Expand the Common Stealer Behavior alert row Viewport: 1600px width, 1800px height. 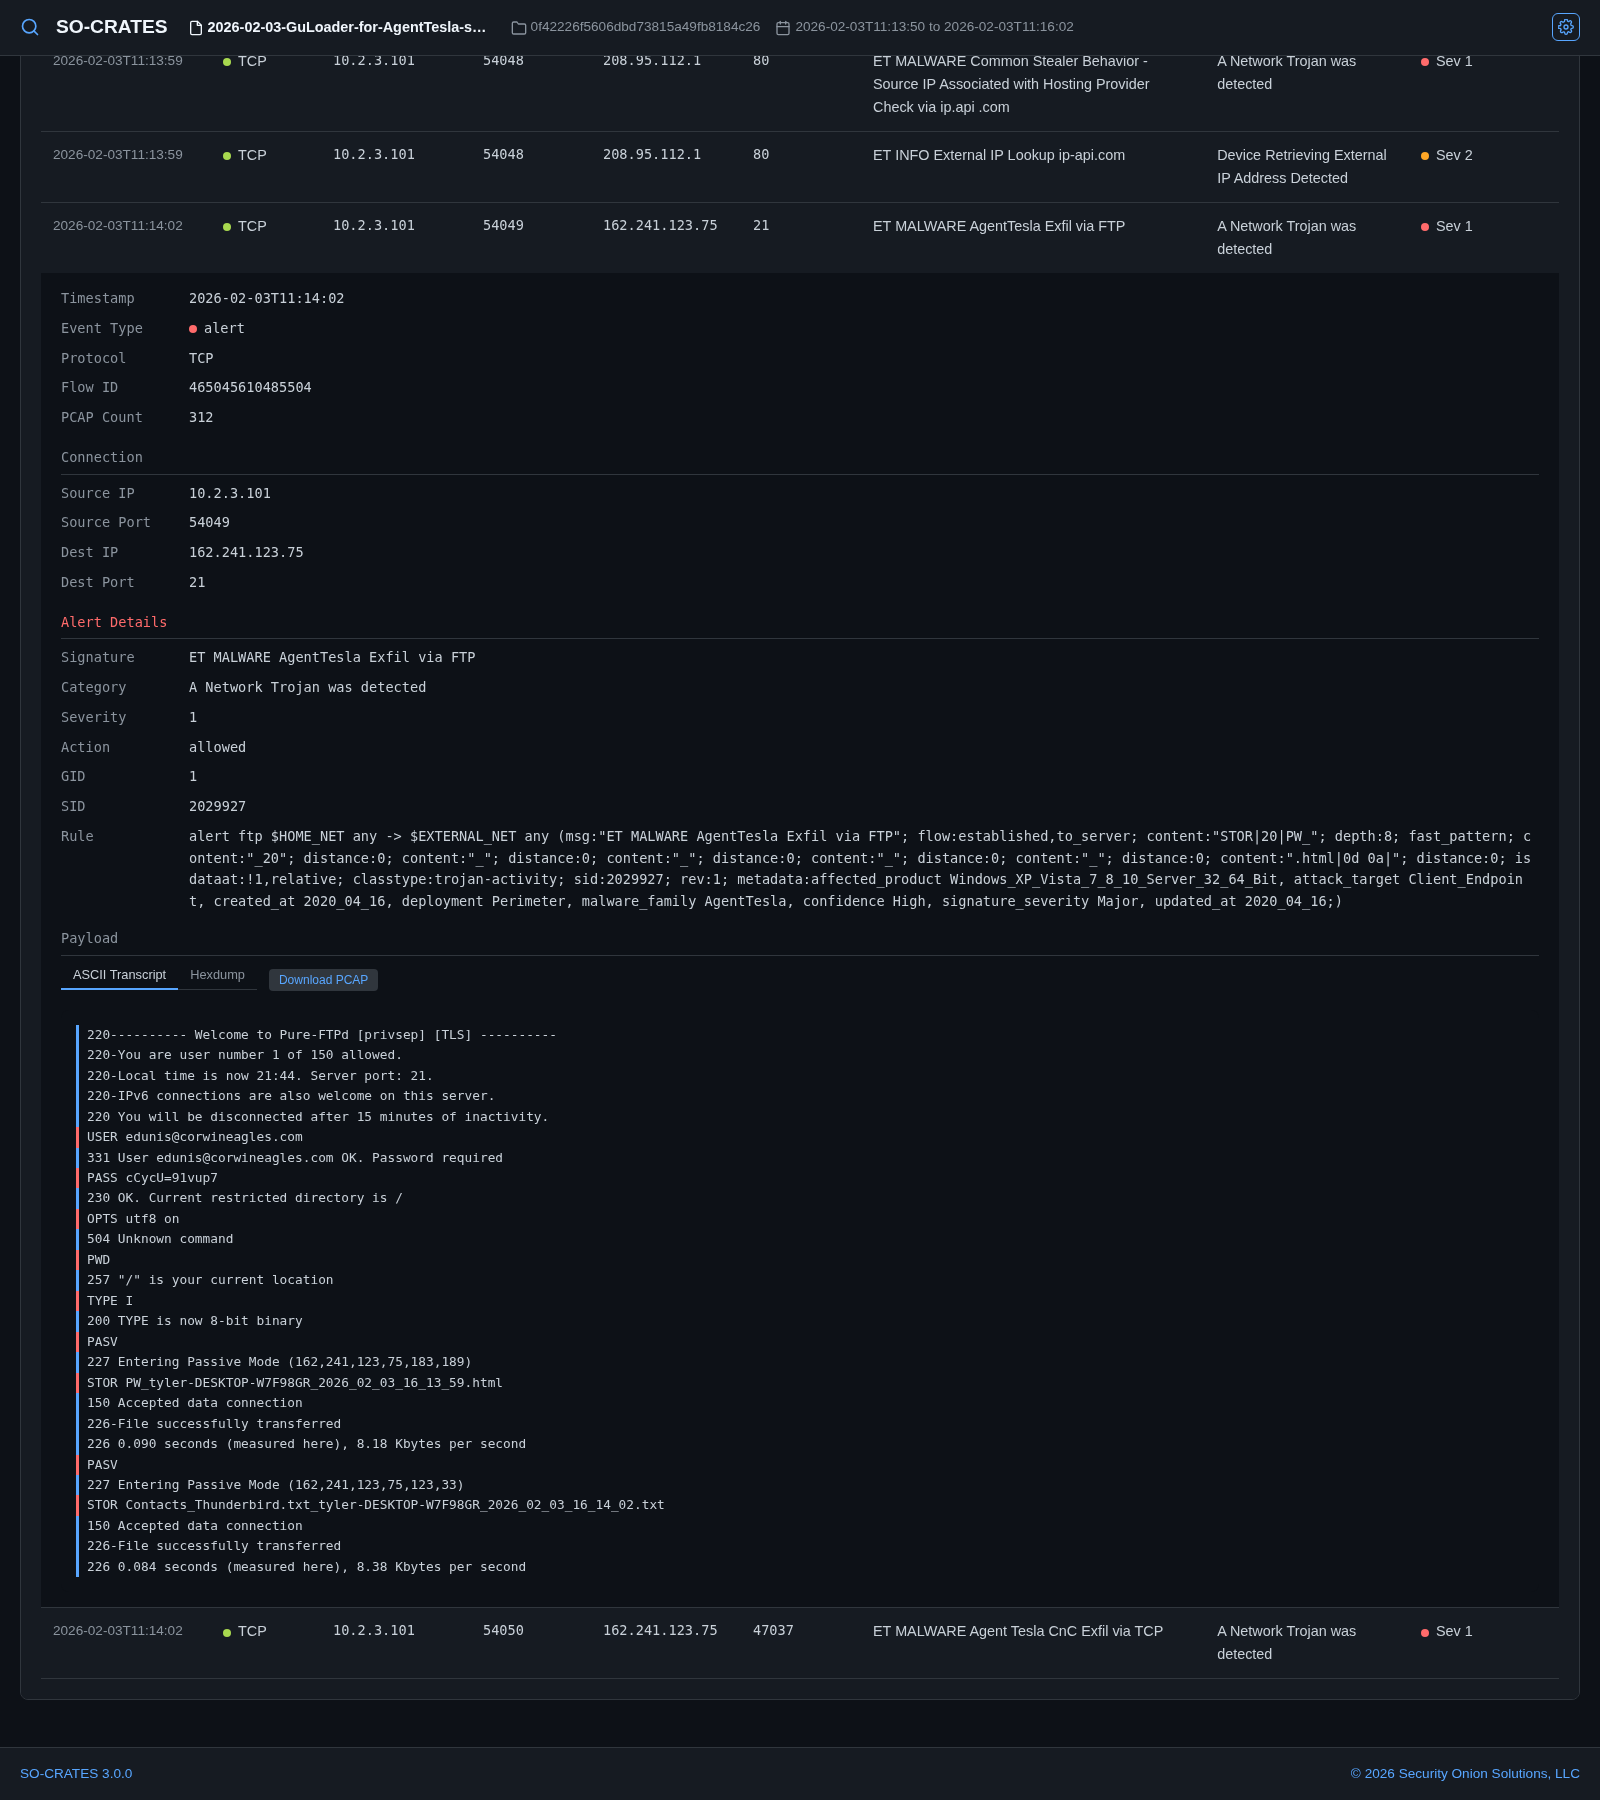click(x=800, y=84)
